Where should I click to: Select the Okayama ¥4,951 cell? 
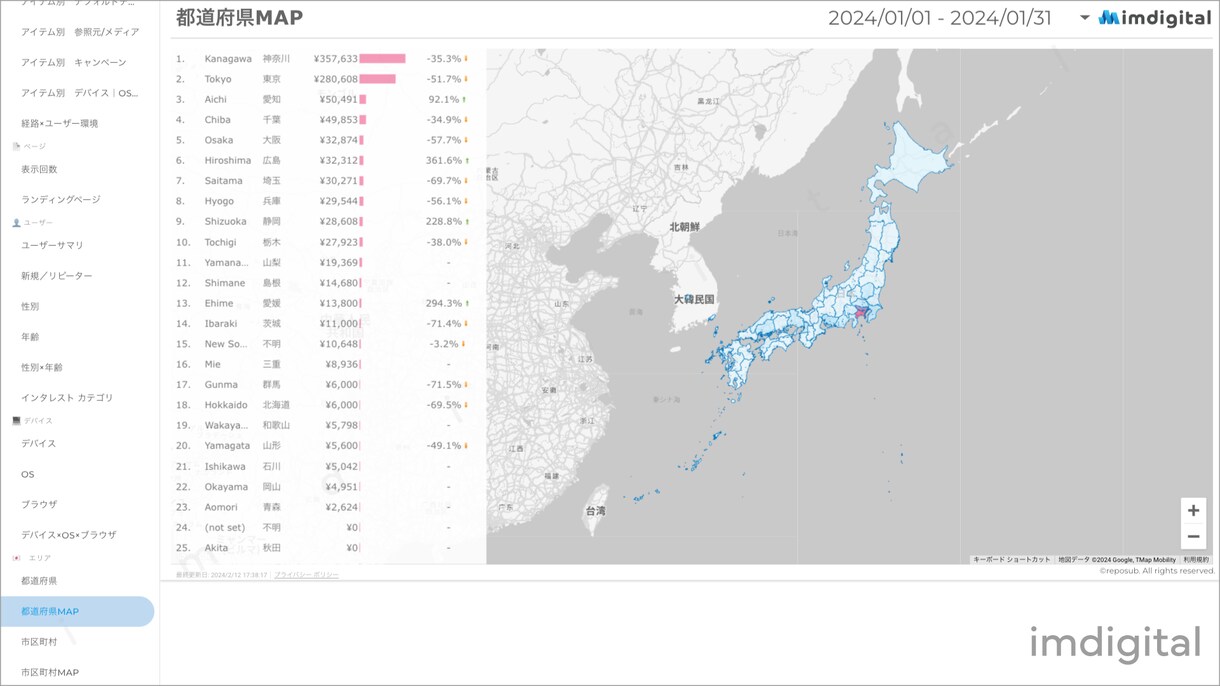click(x=340, y=487)
